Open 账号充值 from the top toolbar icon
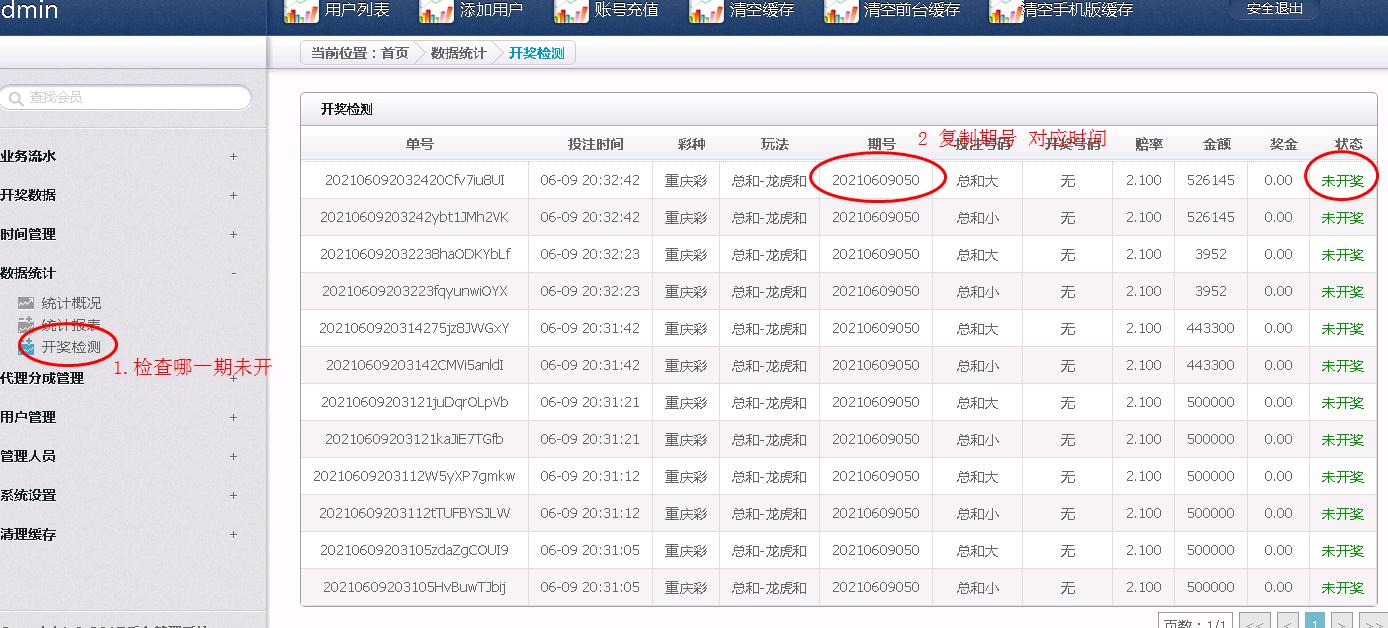The width and height of the screenshot is (1388, 628). [x=570, y=11]
